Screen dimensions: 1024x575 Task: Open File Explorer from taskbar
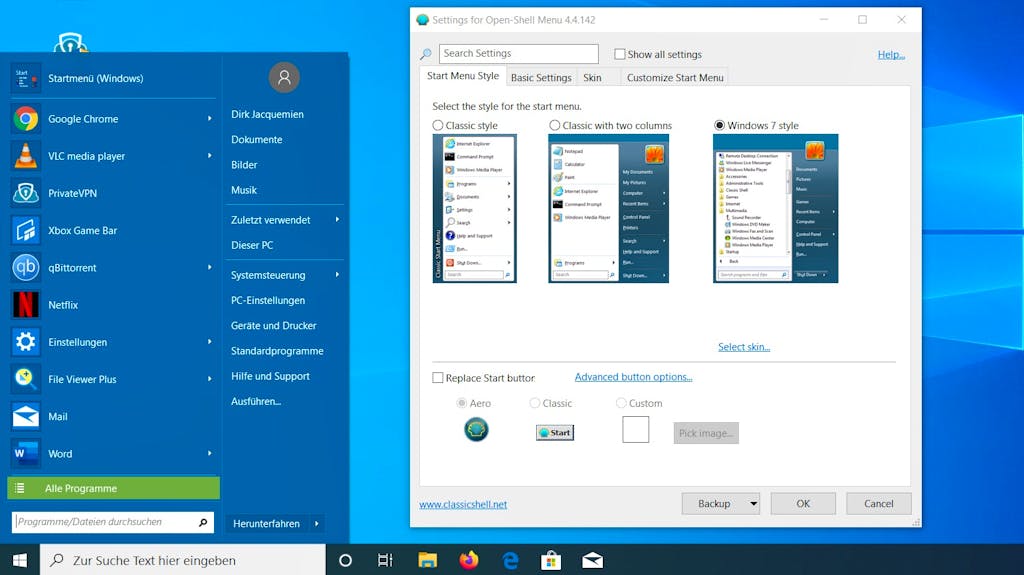point(428,560)
